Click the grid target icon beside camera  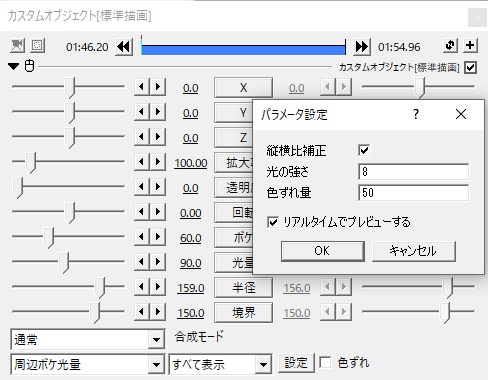(37, 45)
